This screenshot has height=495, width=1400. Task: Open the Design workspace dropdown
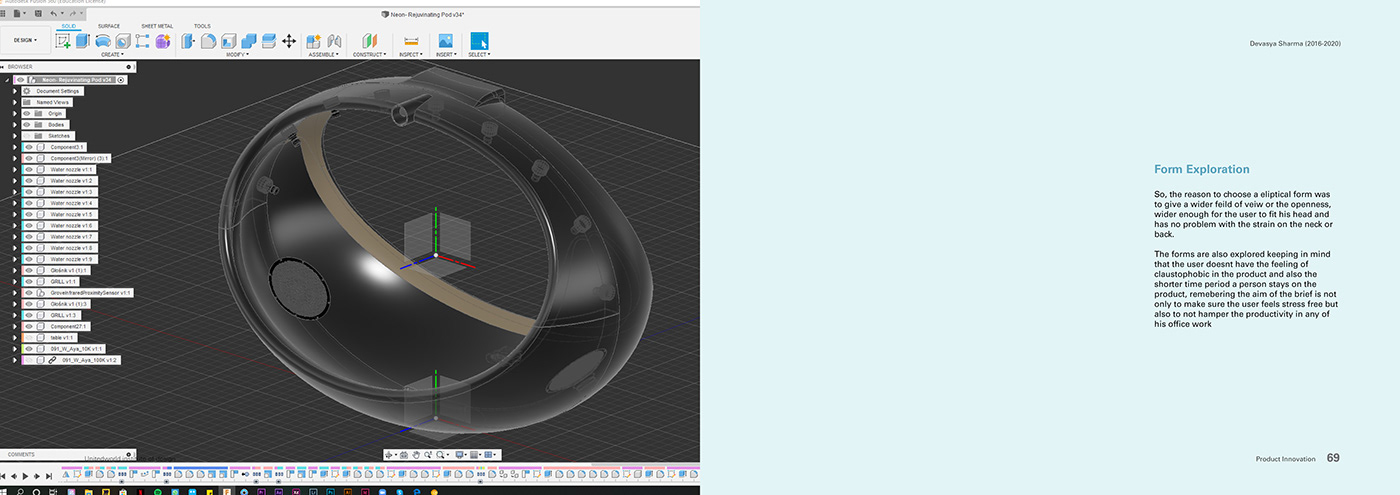pos(25,41)
